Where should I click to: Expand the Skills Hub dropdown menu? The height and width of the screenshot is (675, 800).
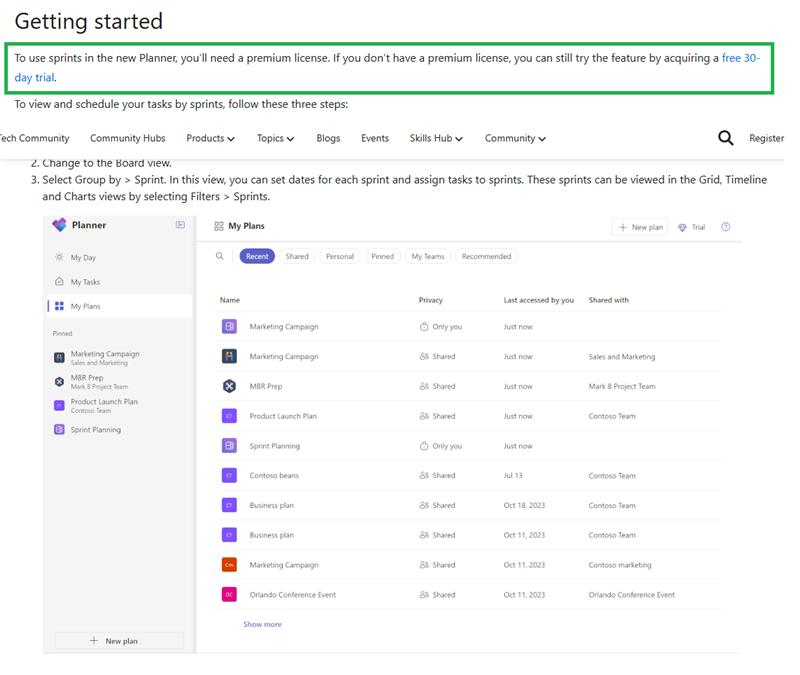pos(436,138)
